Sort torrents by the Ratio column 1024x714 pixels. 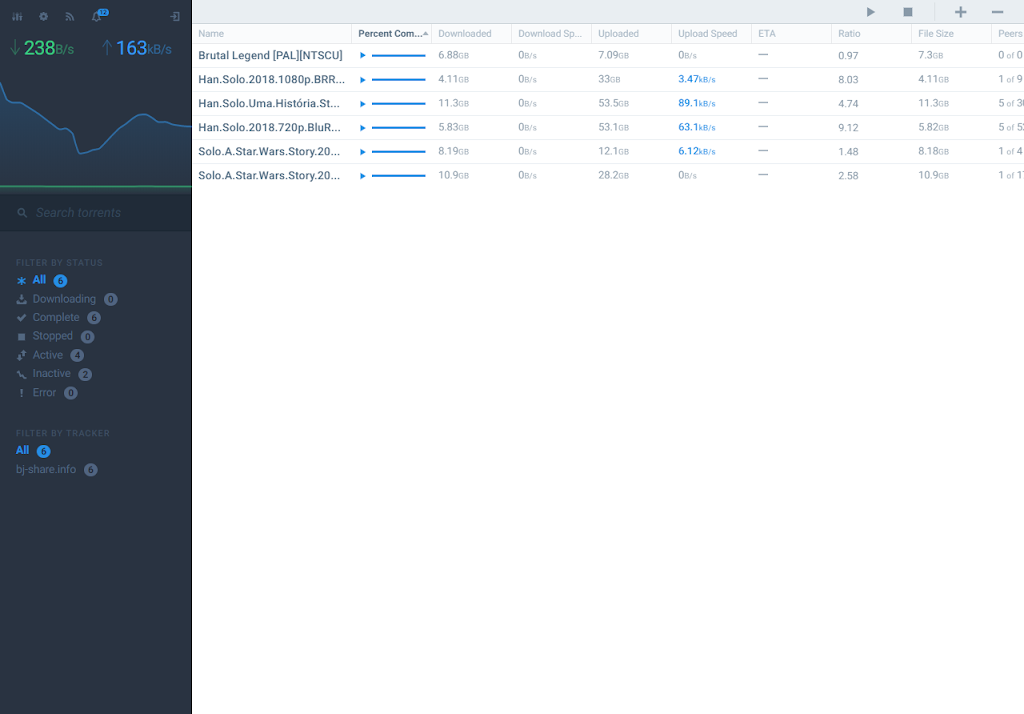pyautogui.click(x=849, y=34)
